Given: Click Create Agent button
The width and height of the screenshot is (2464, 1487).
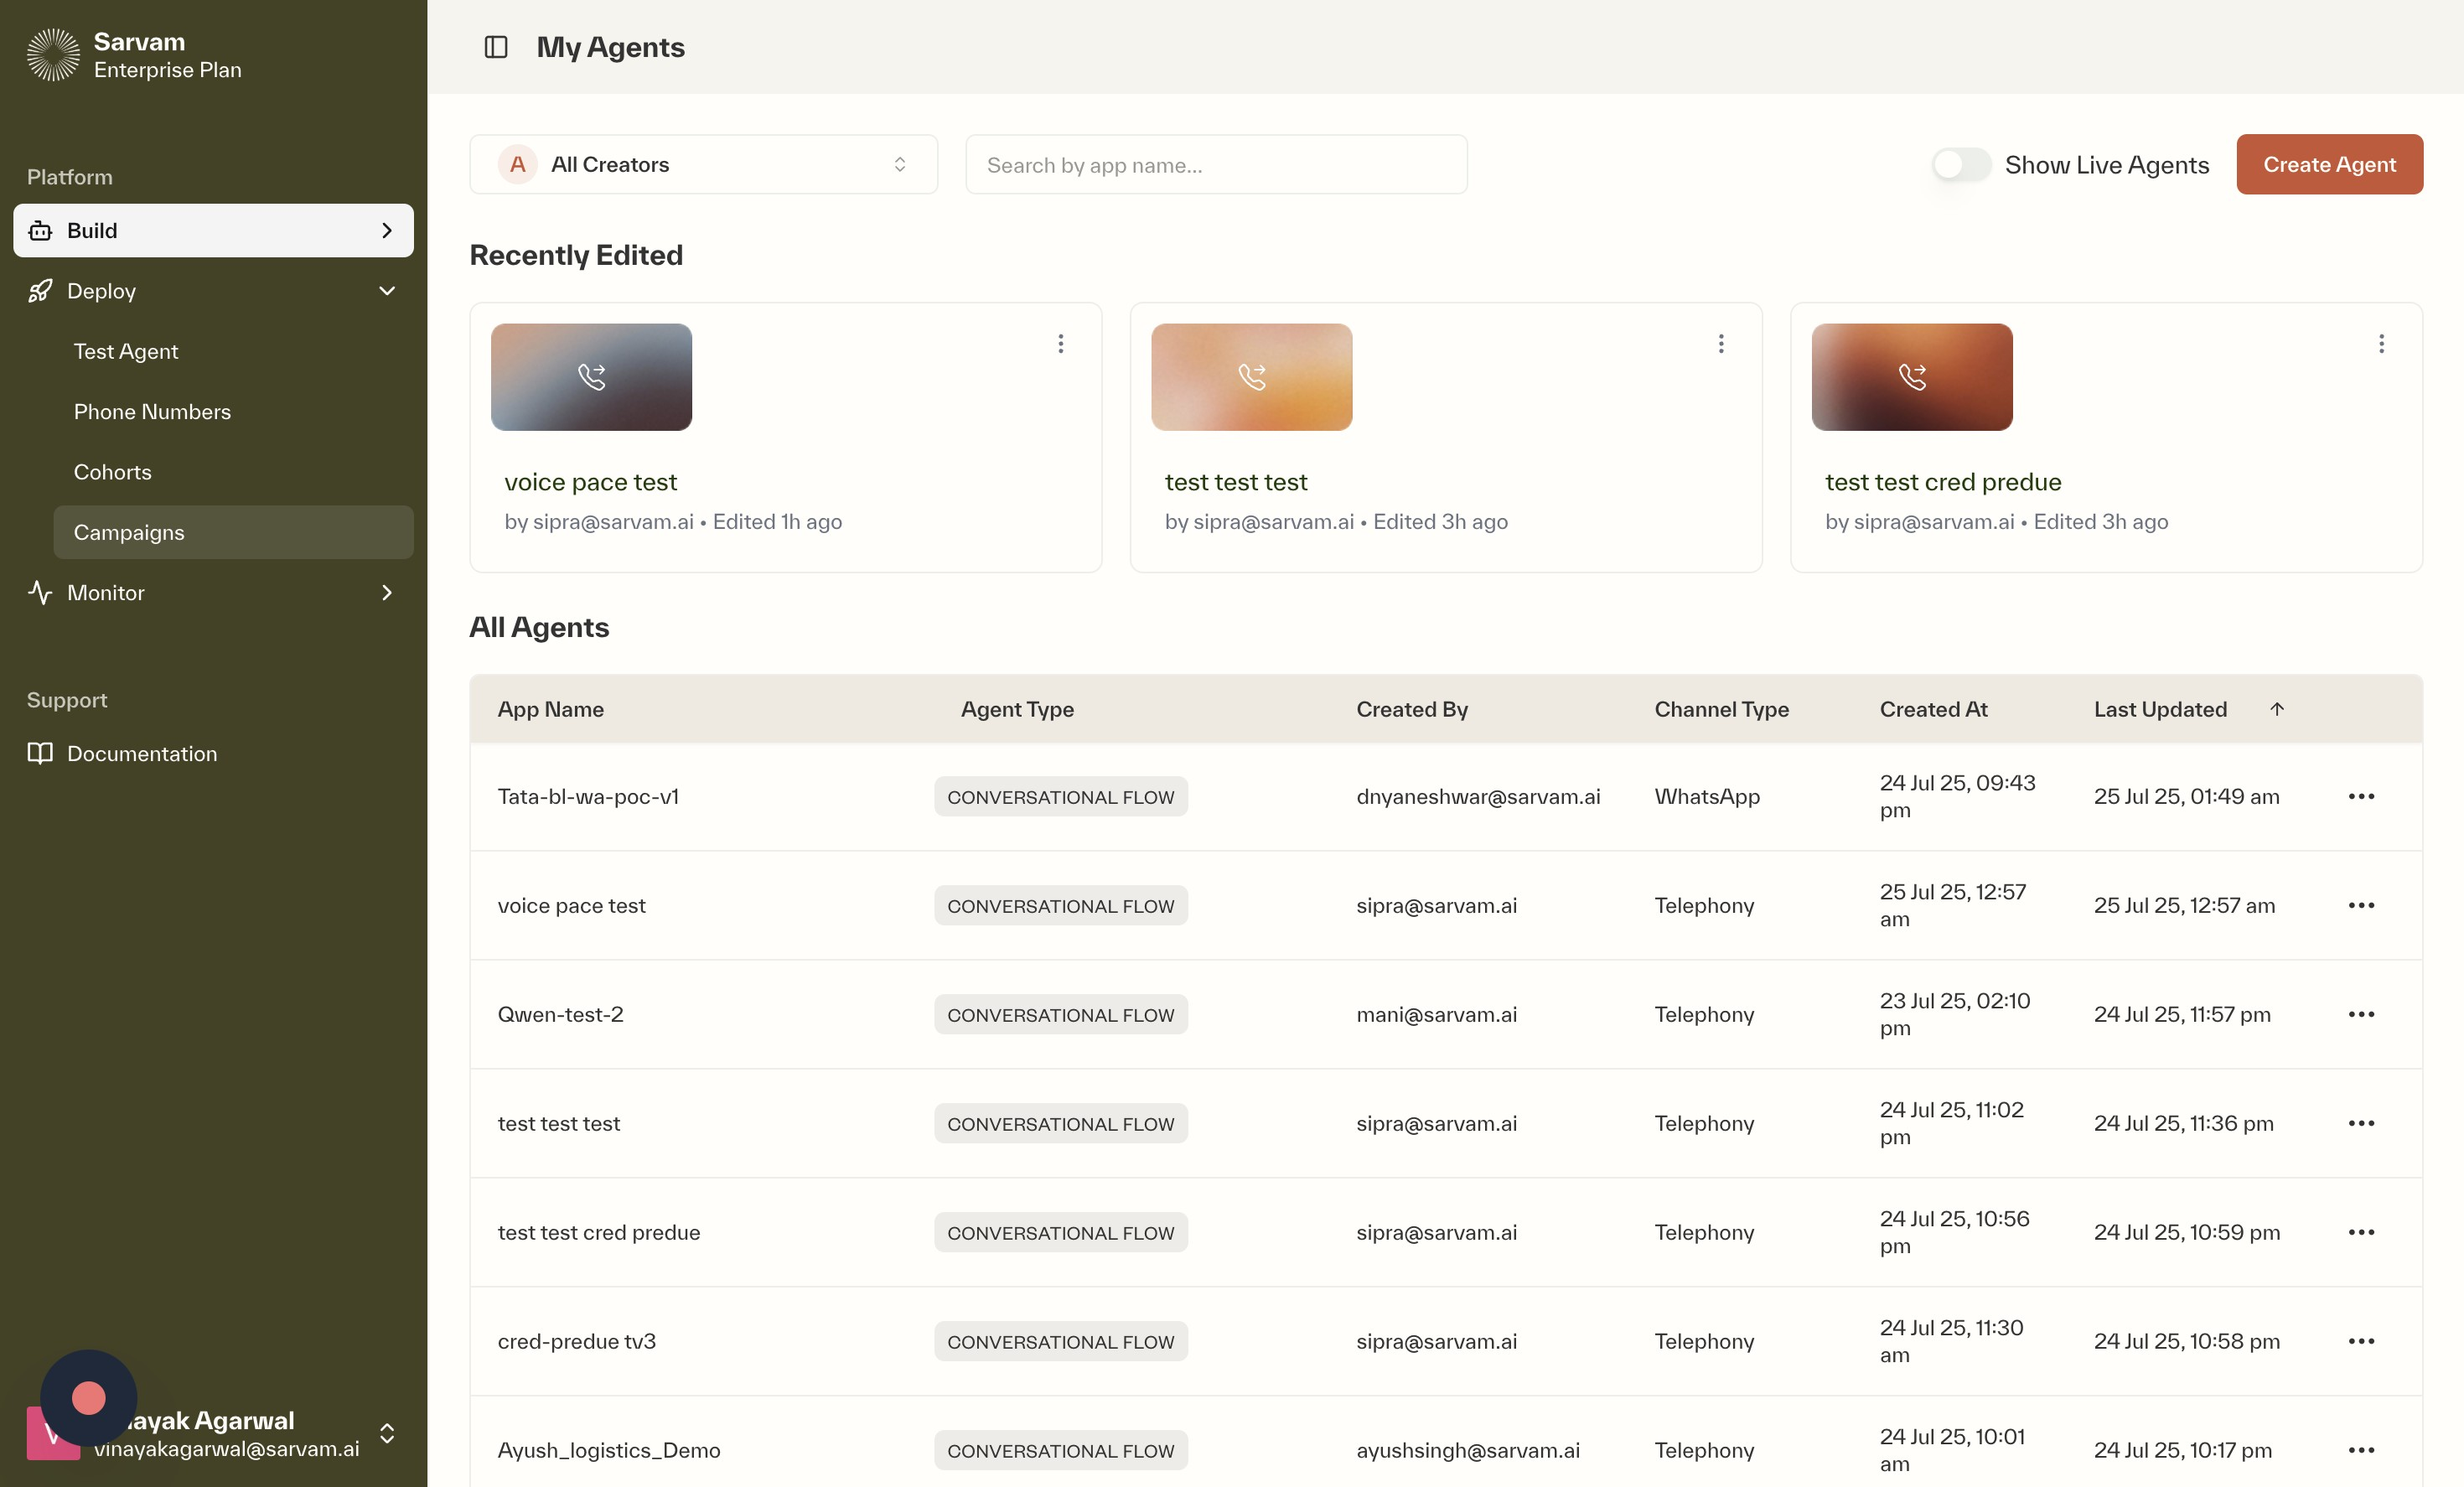Looking at the screenshot, I should [x=2329, y=165].
